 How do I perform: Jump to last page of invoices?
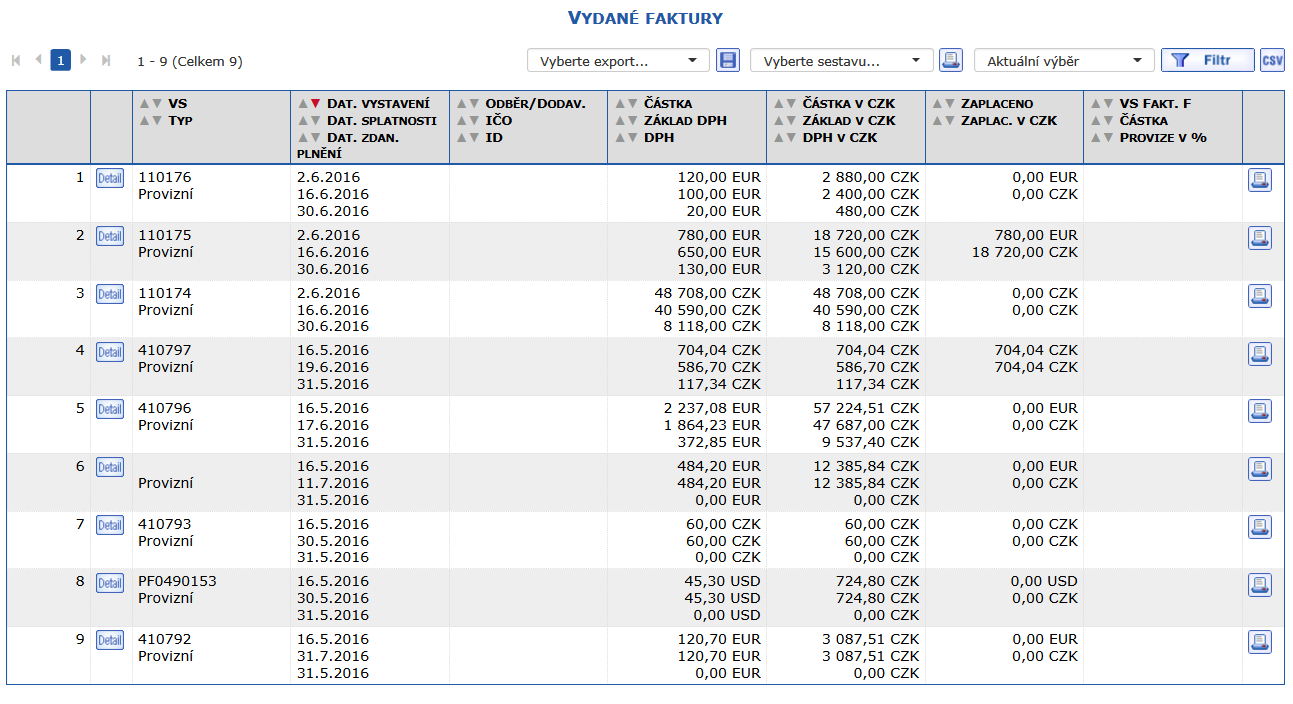pyautogui.click(x=106, y=60)
